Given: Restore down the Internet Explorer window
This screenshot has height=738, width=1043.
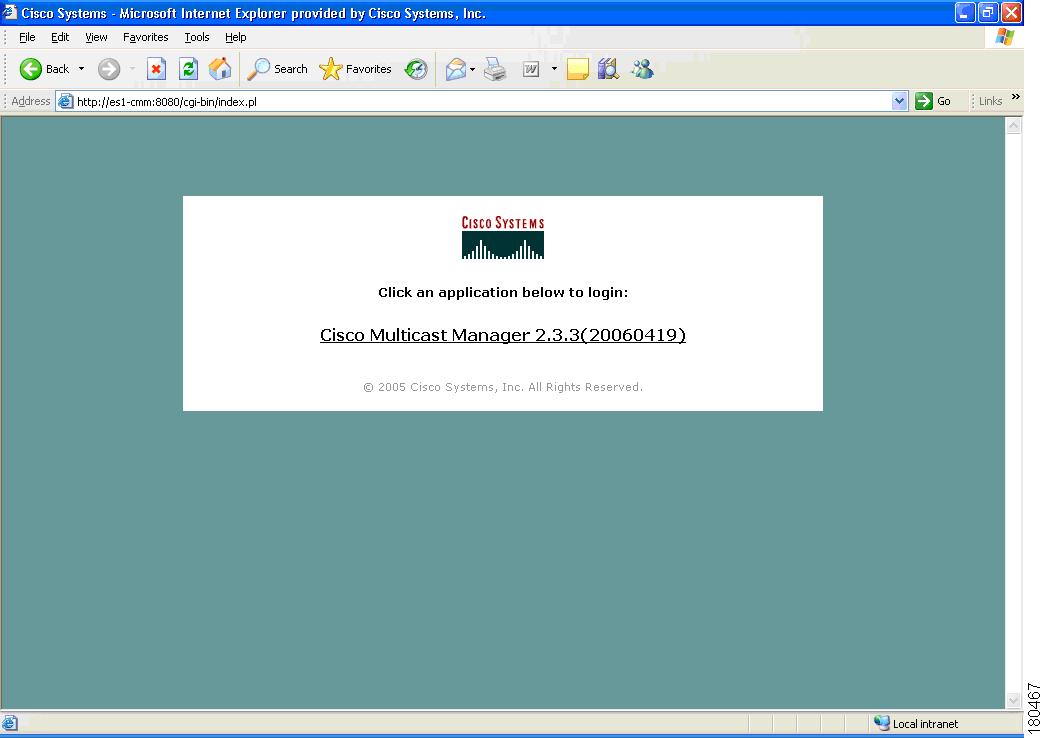Looking at the screenshot, I should [x=988, y=13].
